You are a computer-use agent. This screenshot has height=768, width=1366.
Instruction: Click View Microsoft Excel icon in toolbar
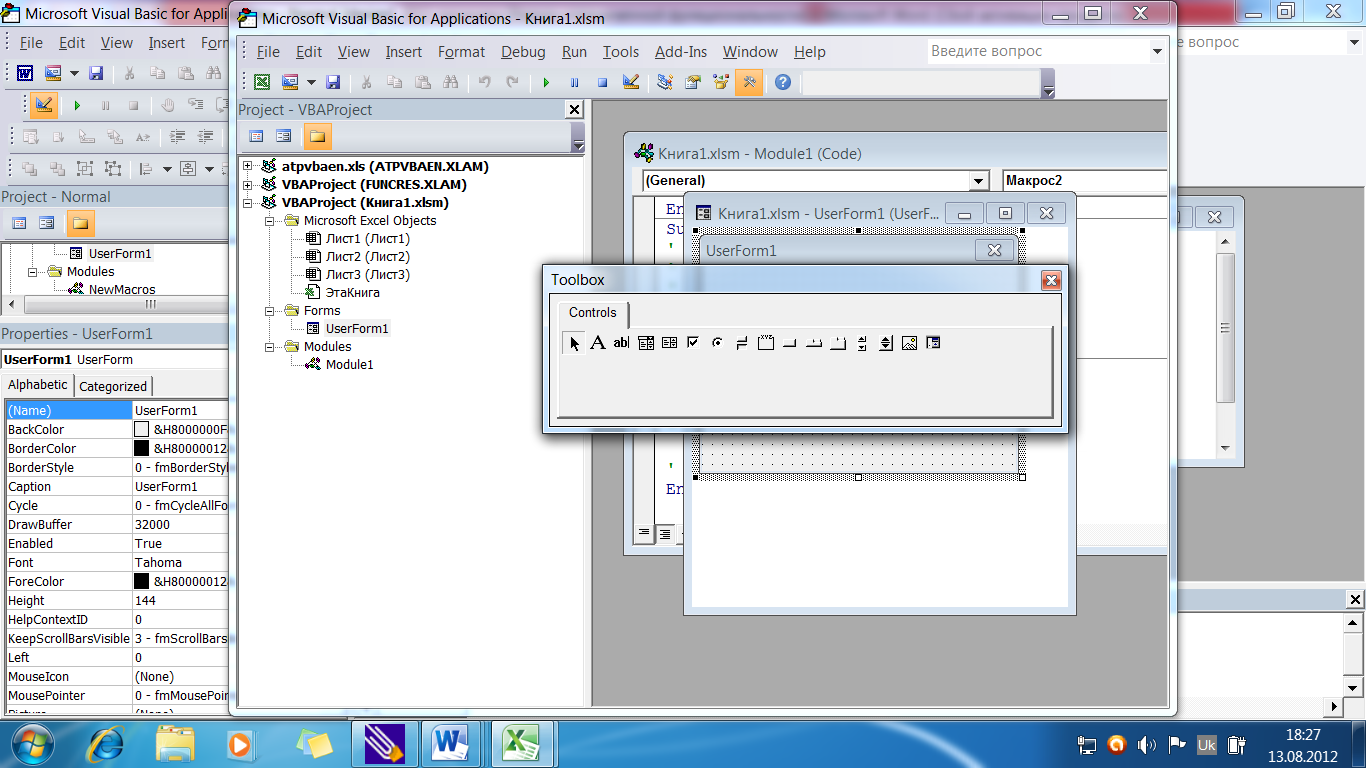tap(261, 82)
